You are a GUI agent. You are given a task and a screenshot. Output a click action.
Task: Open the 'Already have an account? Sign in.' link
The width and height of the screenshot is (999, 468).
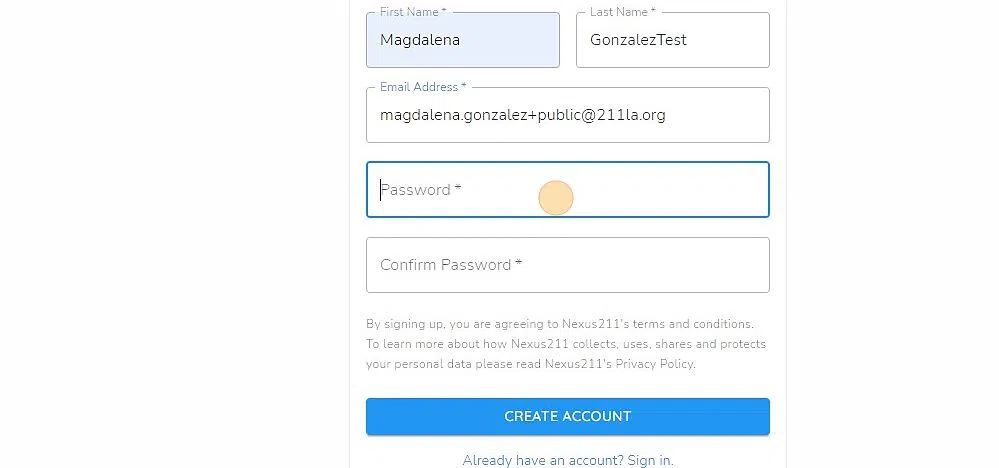(x=567, y=460)
